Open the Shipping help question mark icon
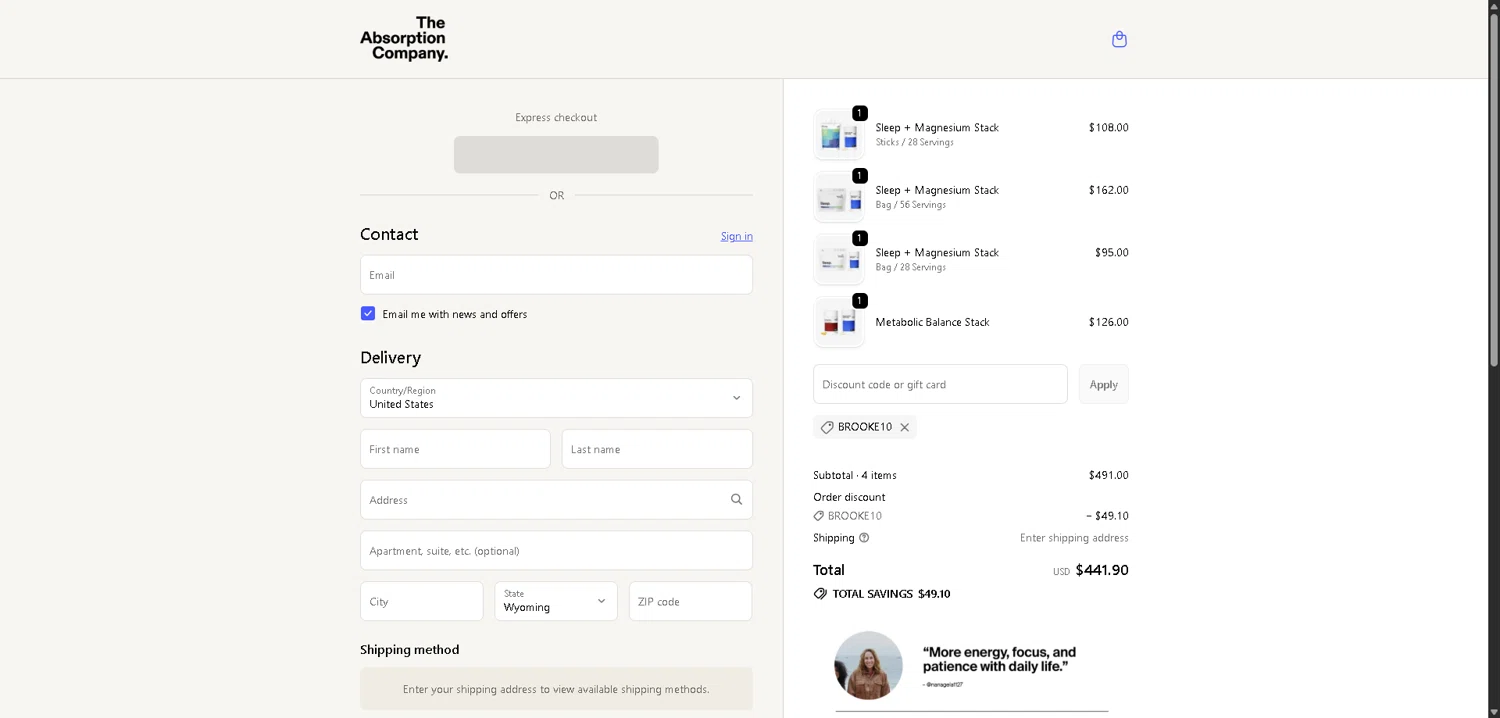This screenshot has height=718, width=1500. 864,538
